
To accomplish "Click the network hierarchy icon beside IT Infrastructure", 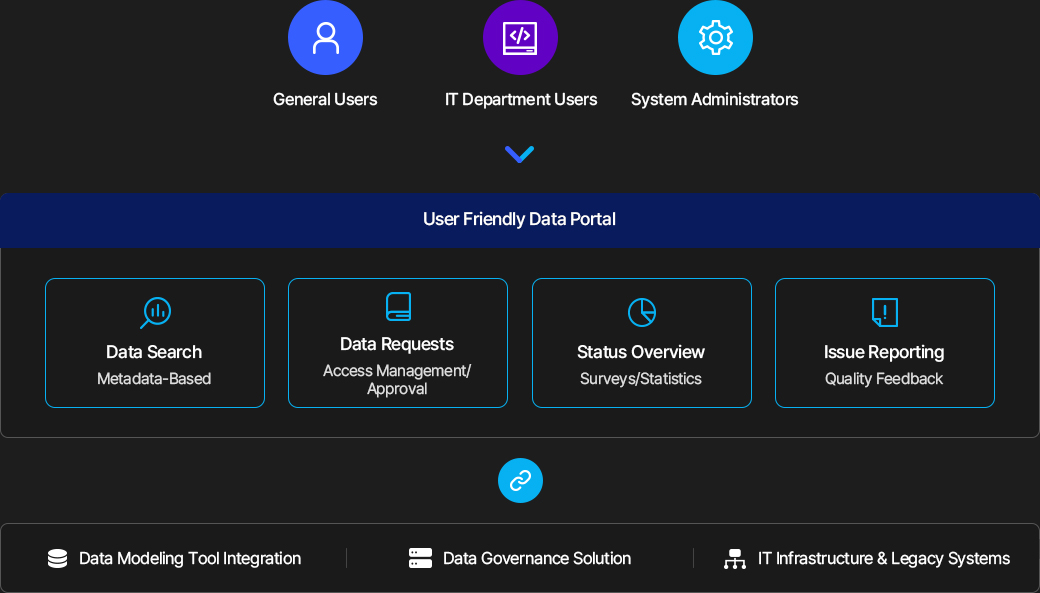I will [x=735, y=559].
